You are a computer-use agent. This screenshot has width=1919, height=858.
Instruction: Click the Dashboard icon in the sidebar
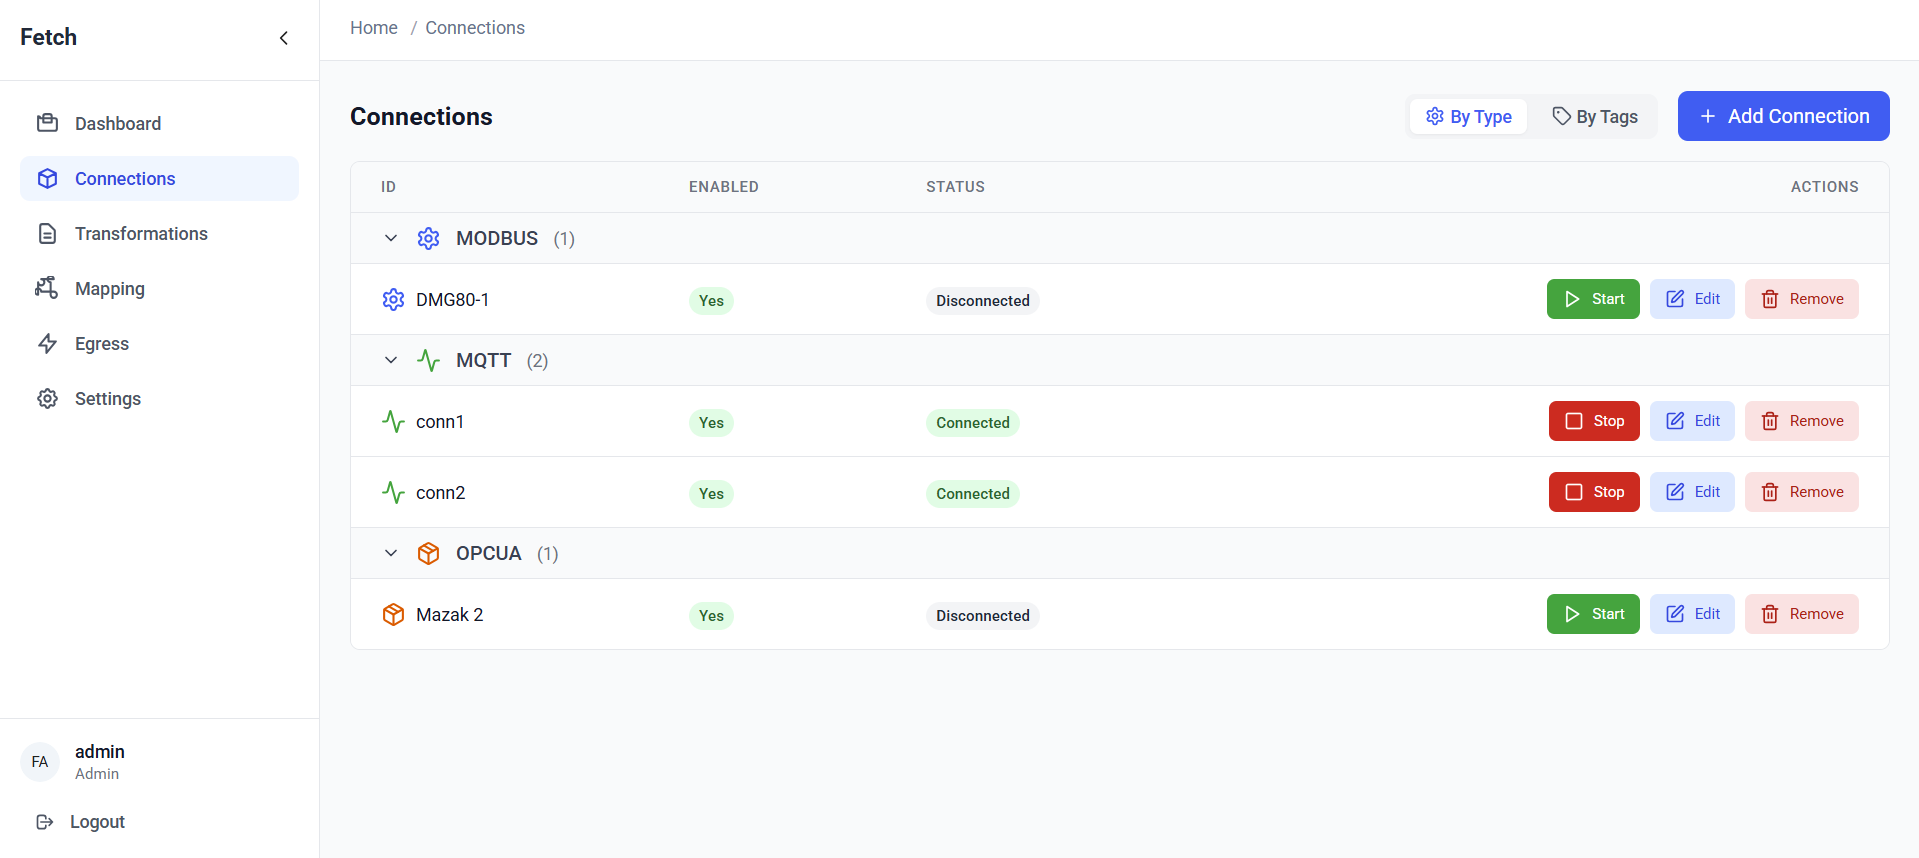coord(47,124)
